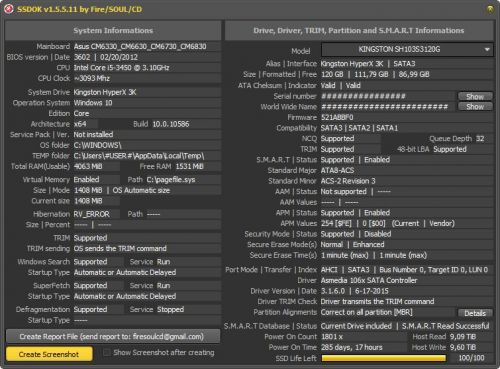Screen dimensions: 500x369
Task: Click Free RAM value 1531 MiB
Action: pos(190,166)
